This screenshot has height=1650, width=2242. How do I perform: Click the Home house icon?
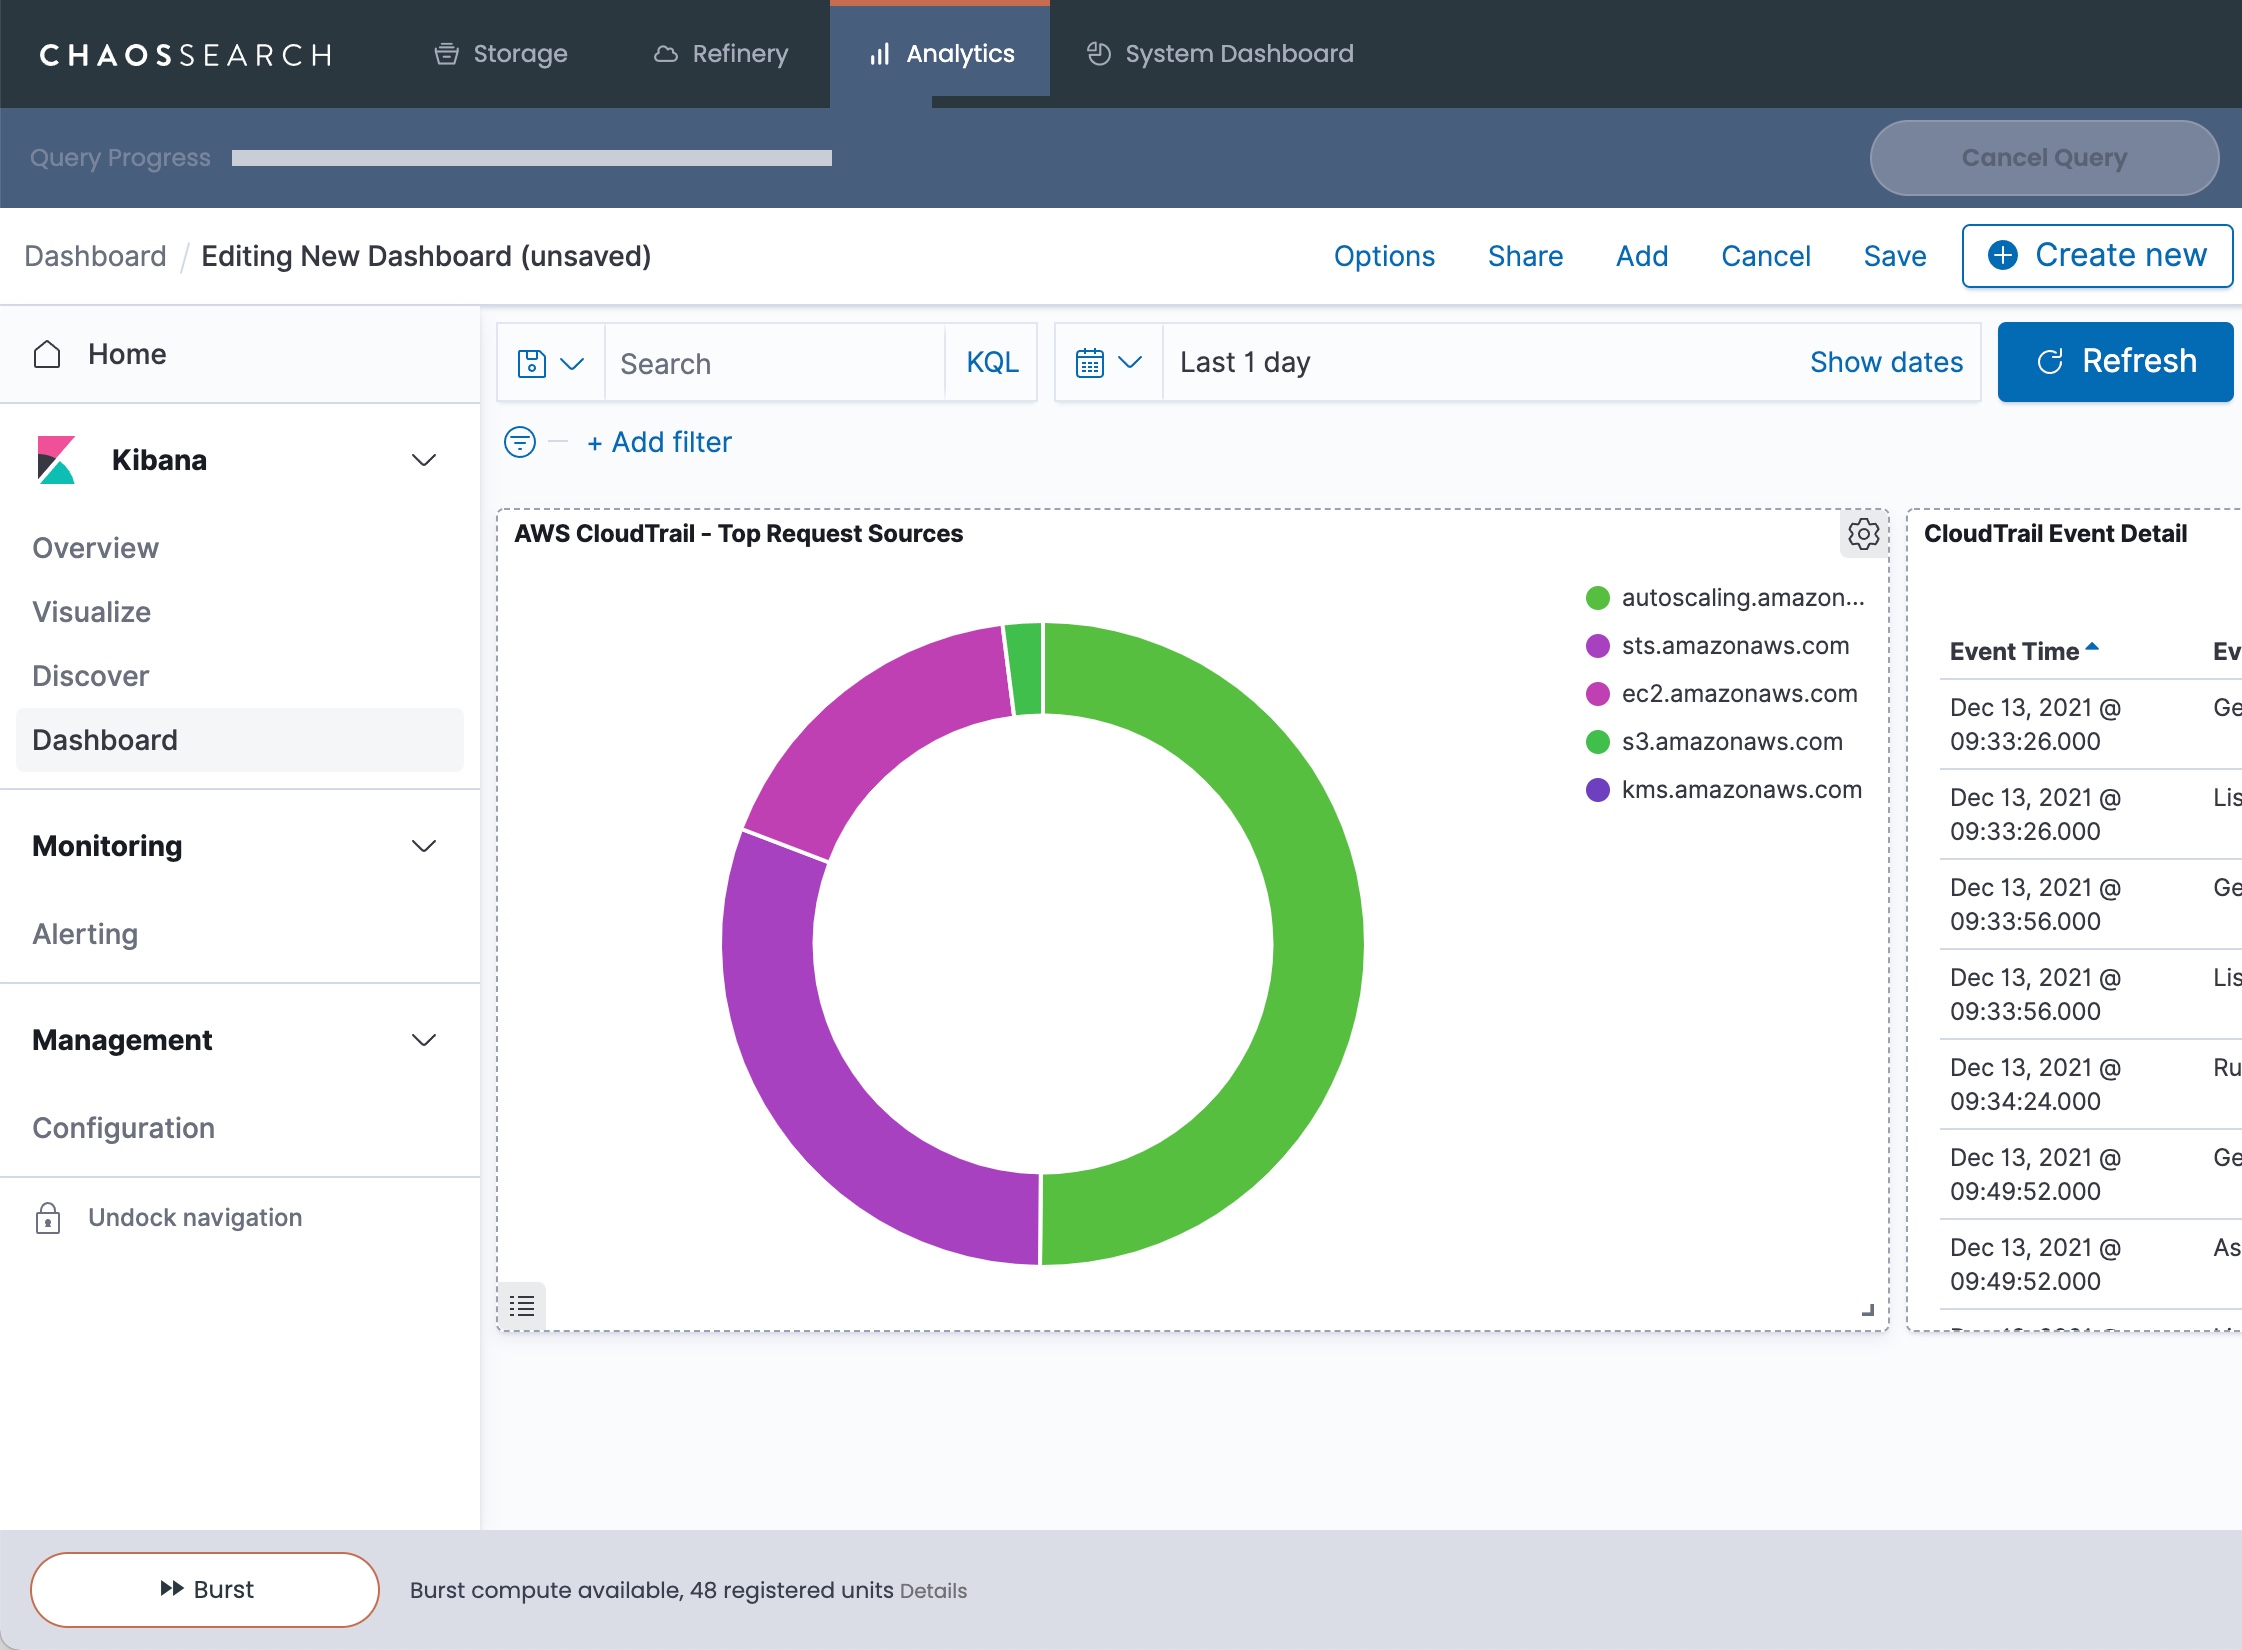click(x=47, y=354)
